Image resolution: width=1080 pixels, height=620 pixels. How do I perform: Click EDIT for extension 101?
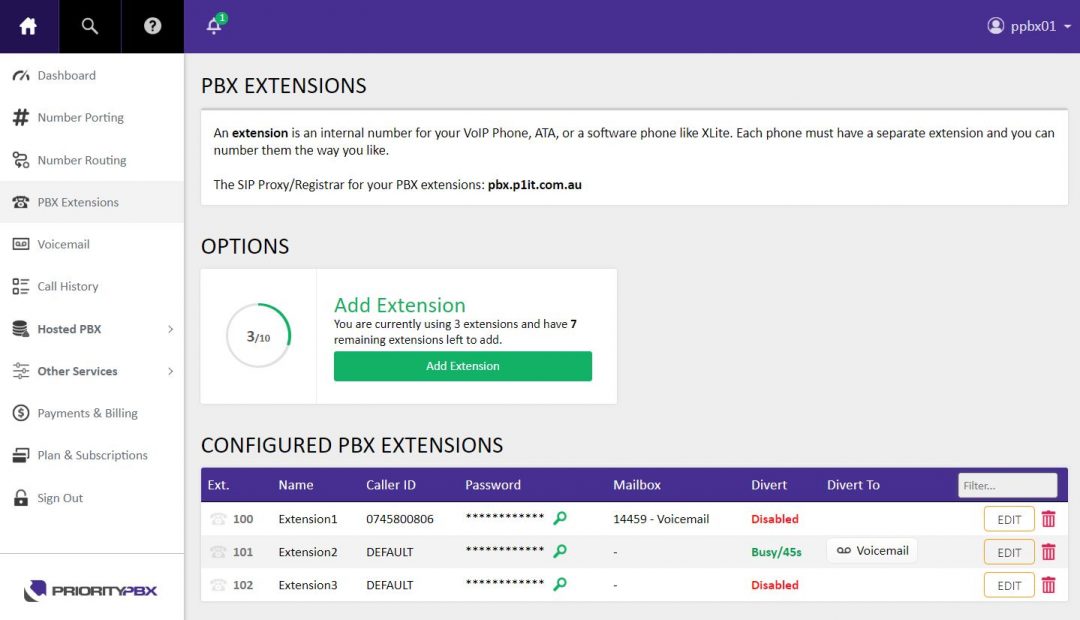pos(1009,552)
